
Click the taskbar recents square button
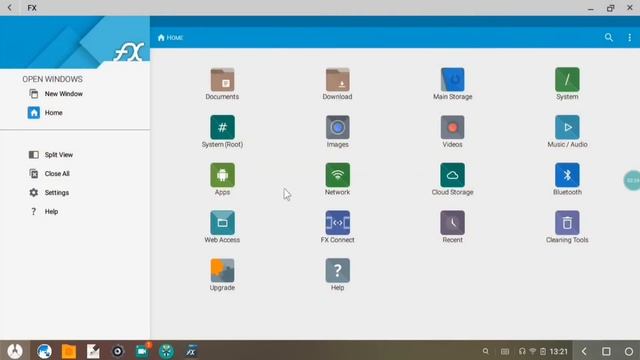click(606, 351)
